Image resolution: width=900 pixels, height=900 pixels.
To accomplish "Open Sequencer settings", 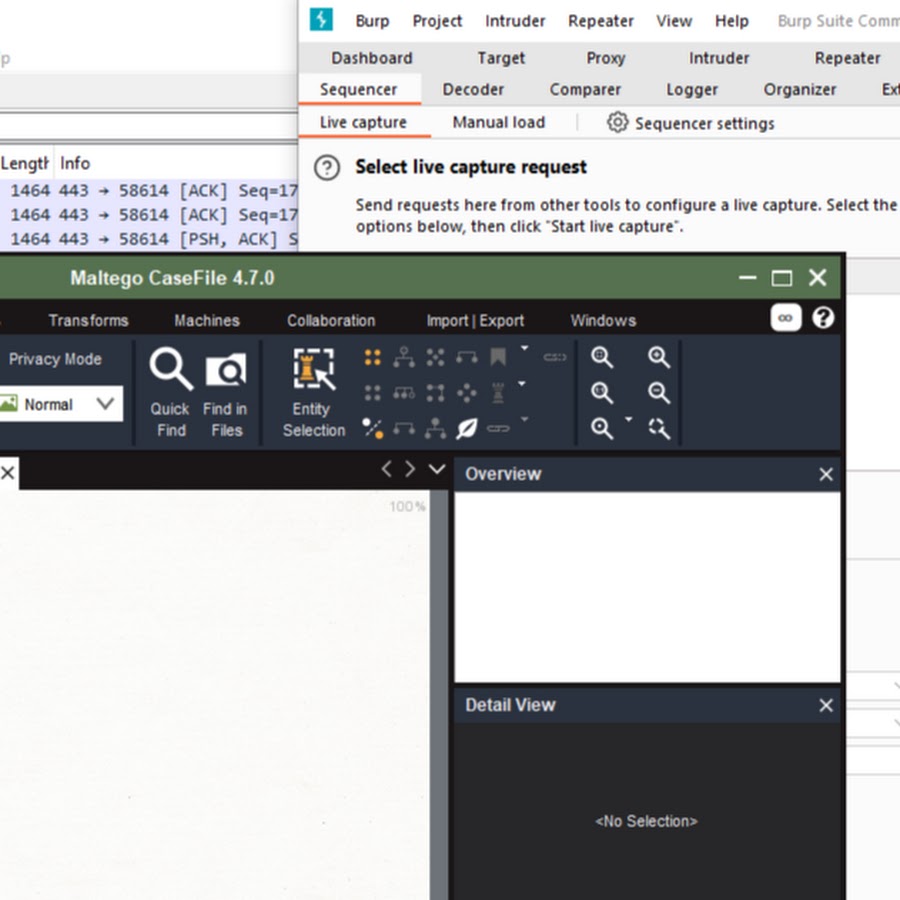I will coord(690,123).
